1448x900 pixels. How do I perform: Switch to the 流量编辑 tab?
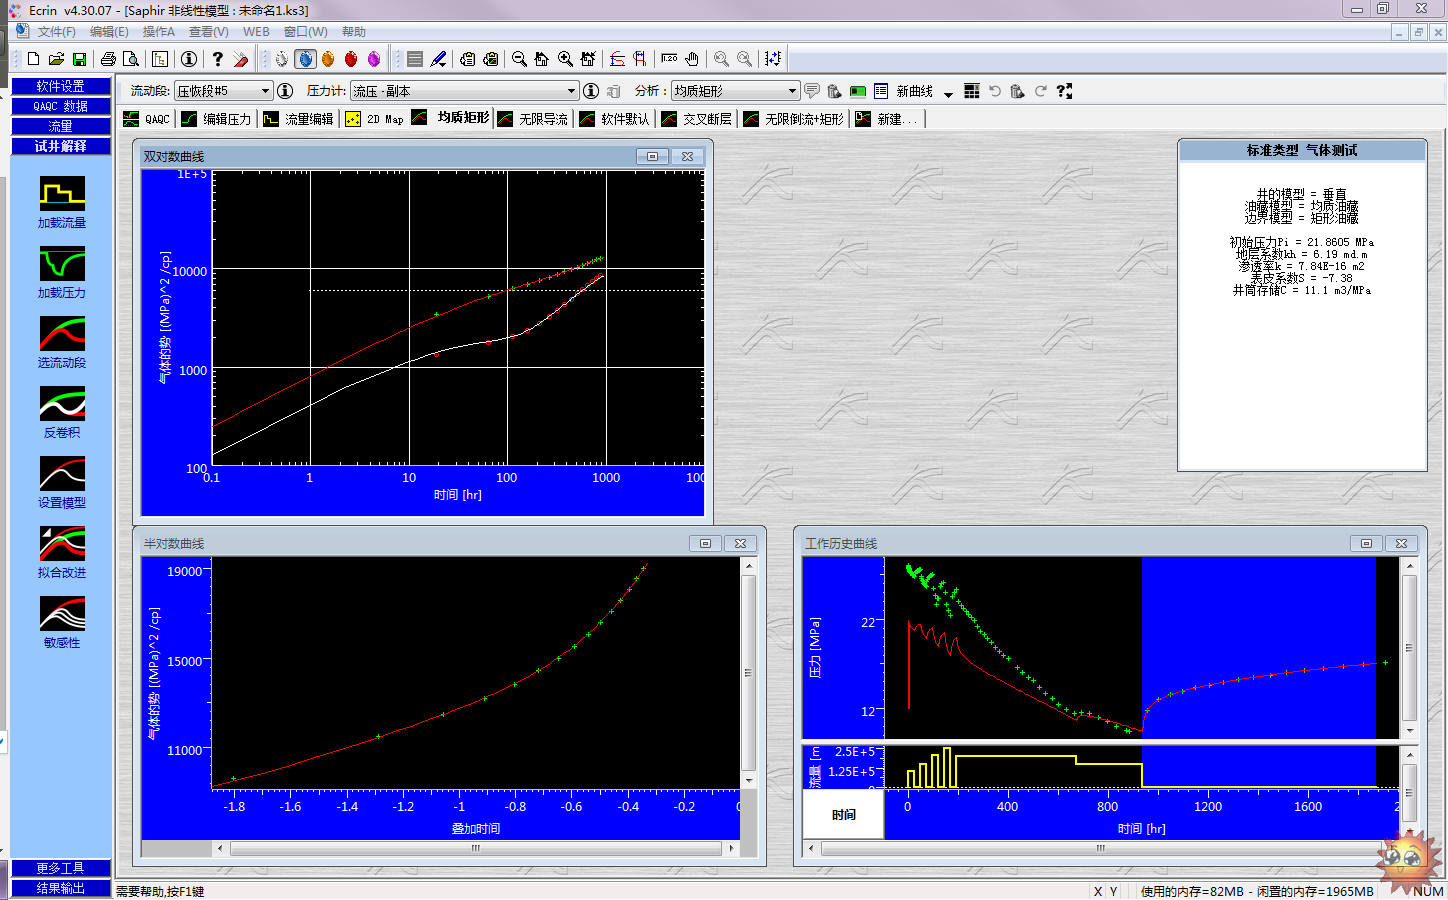point(299,119)
